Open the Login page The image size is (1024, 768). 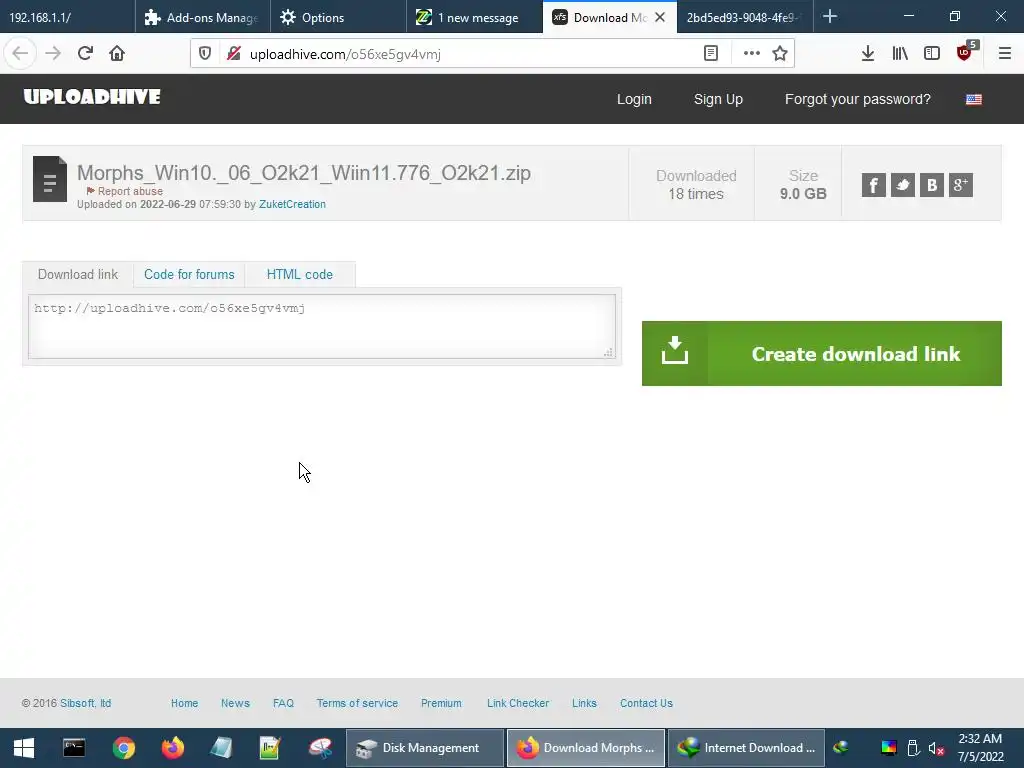tap(634, 99)
